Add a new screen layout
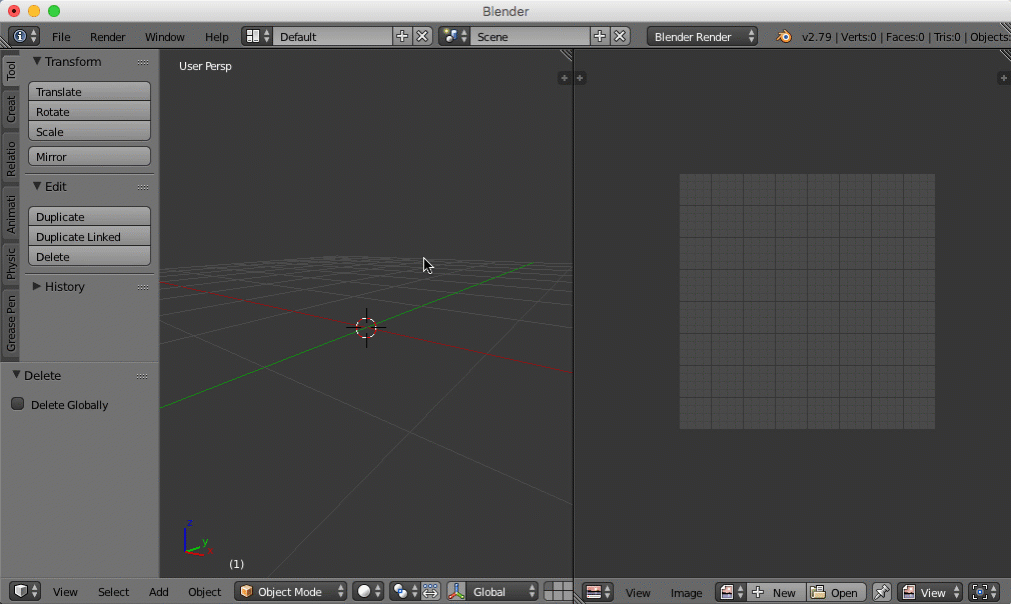Image resolution: width=1011 pixels, height=604 pixels. (402, 36)
